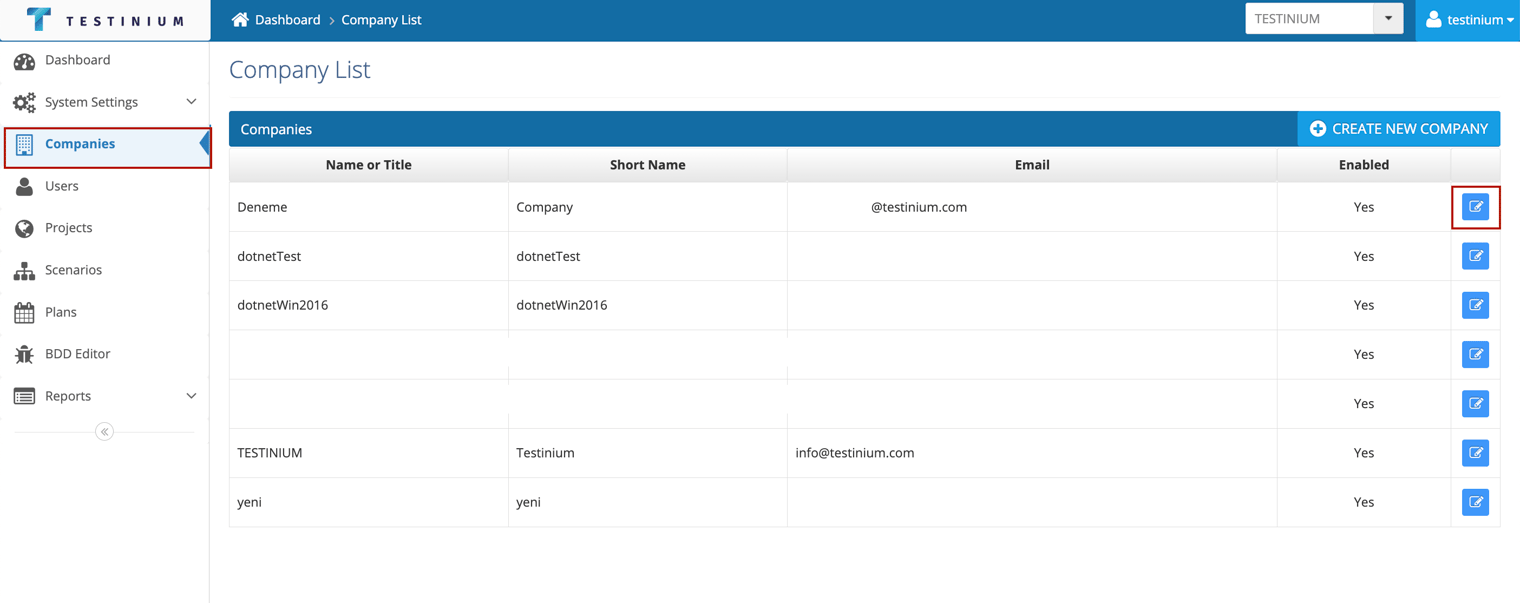Click the @testinium.com email cell
The width and height of the screenshot is (1520, 603).
pos(1032,207)
